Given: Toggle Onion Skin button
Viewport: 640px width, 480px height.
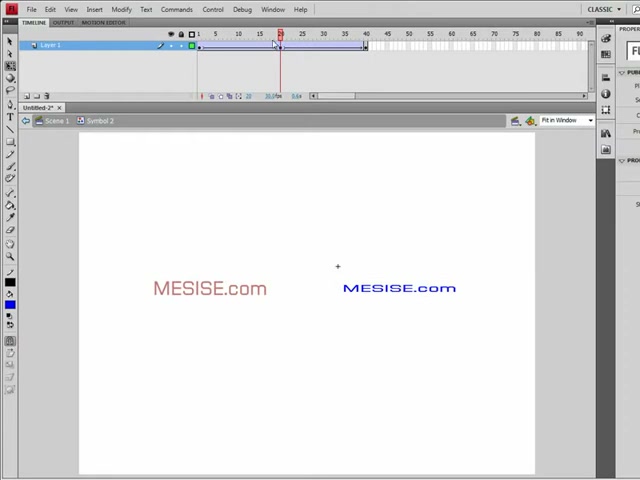Looking at the screenshot, I should point(211,96).
